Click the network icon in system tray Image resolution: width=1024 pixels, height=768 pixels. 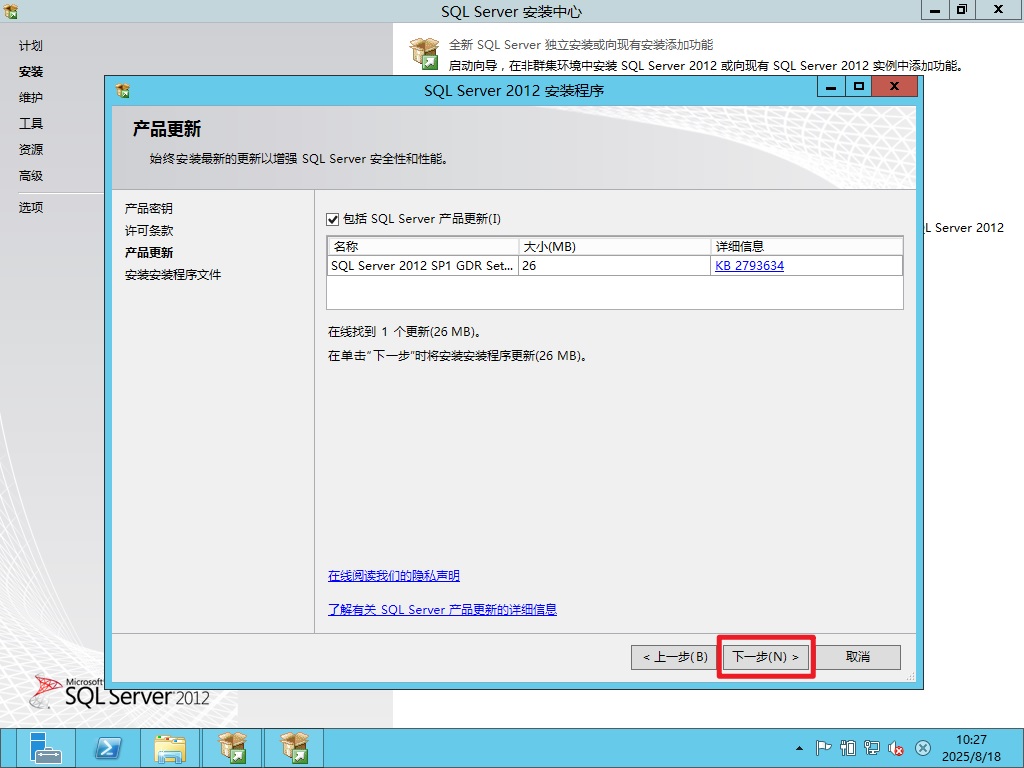872,748
